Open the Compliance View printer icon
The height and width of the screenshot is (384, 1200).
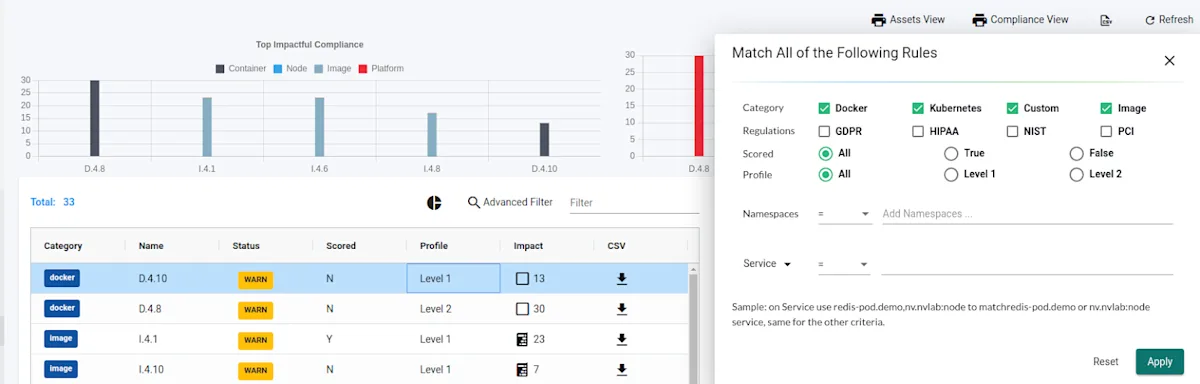tap(980, 20)
